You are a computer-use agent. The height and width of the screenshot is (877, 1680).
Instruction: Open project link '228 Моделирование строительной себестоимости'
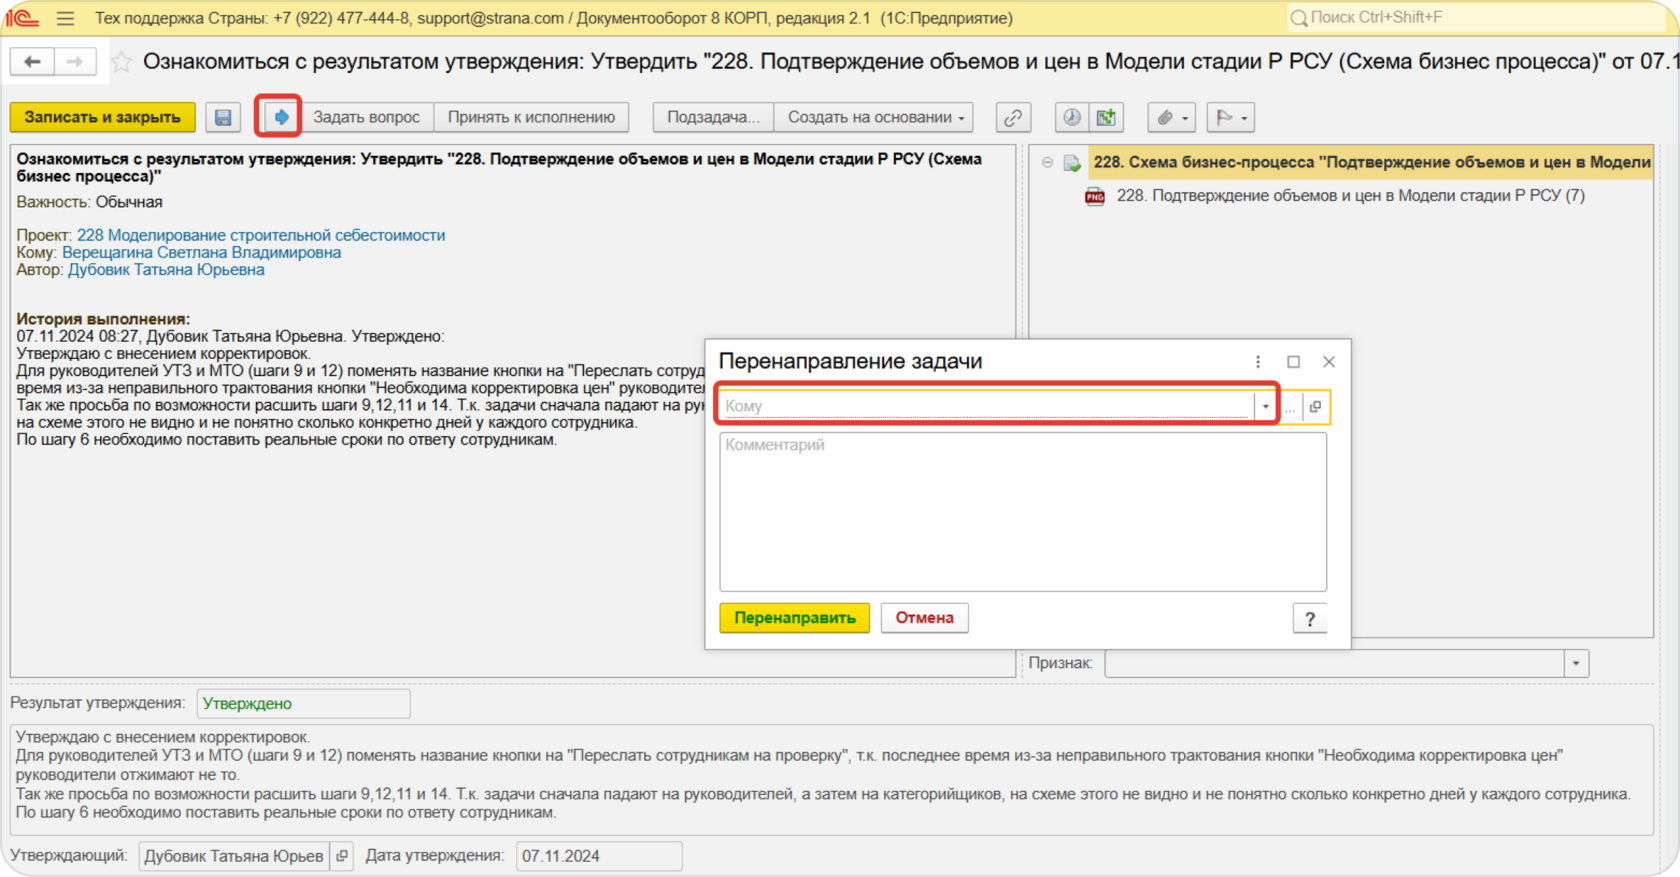click(261, 236)
